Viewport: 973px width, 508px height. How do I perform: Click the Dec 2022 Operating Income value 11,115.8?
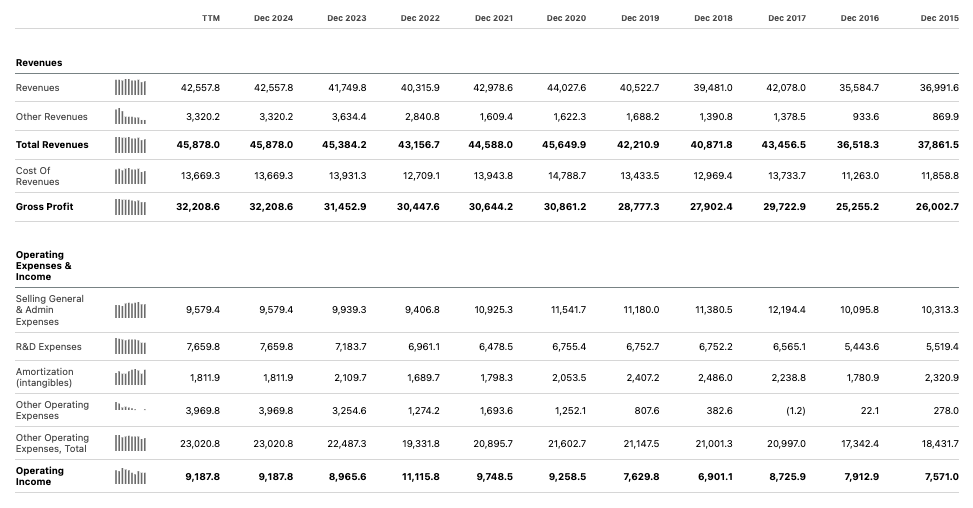point(420,477)
